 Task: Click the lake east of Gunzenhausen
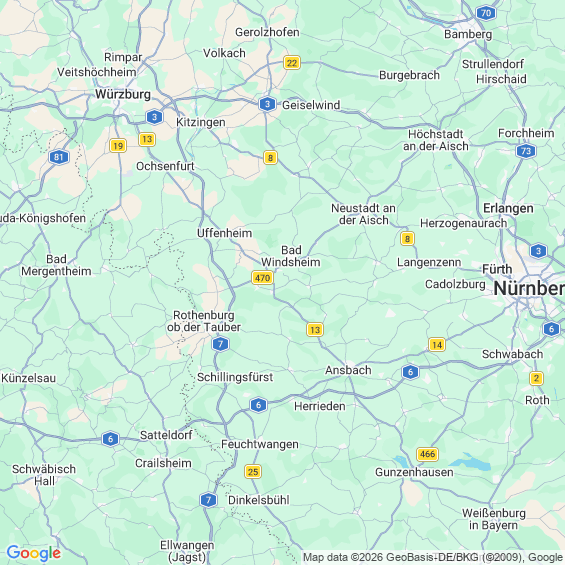pyautogui.click(x=470, y=463)
